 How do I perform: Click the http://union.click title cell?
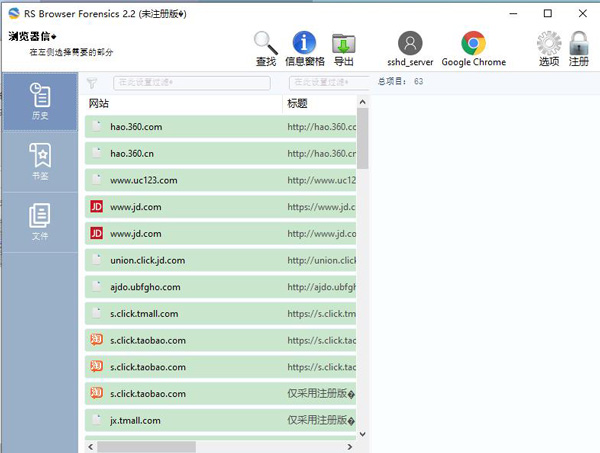pos(321,260)
